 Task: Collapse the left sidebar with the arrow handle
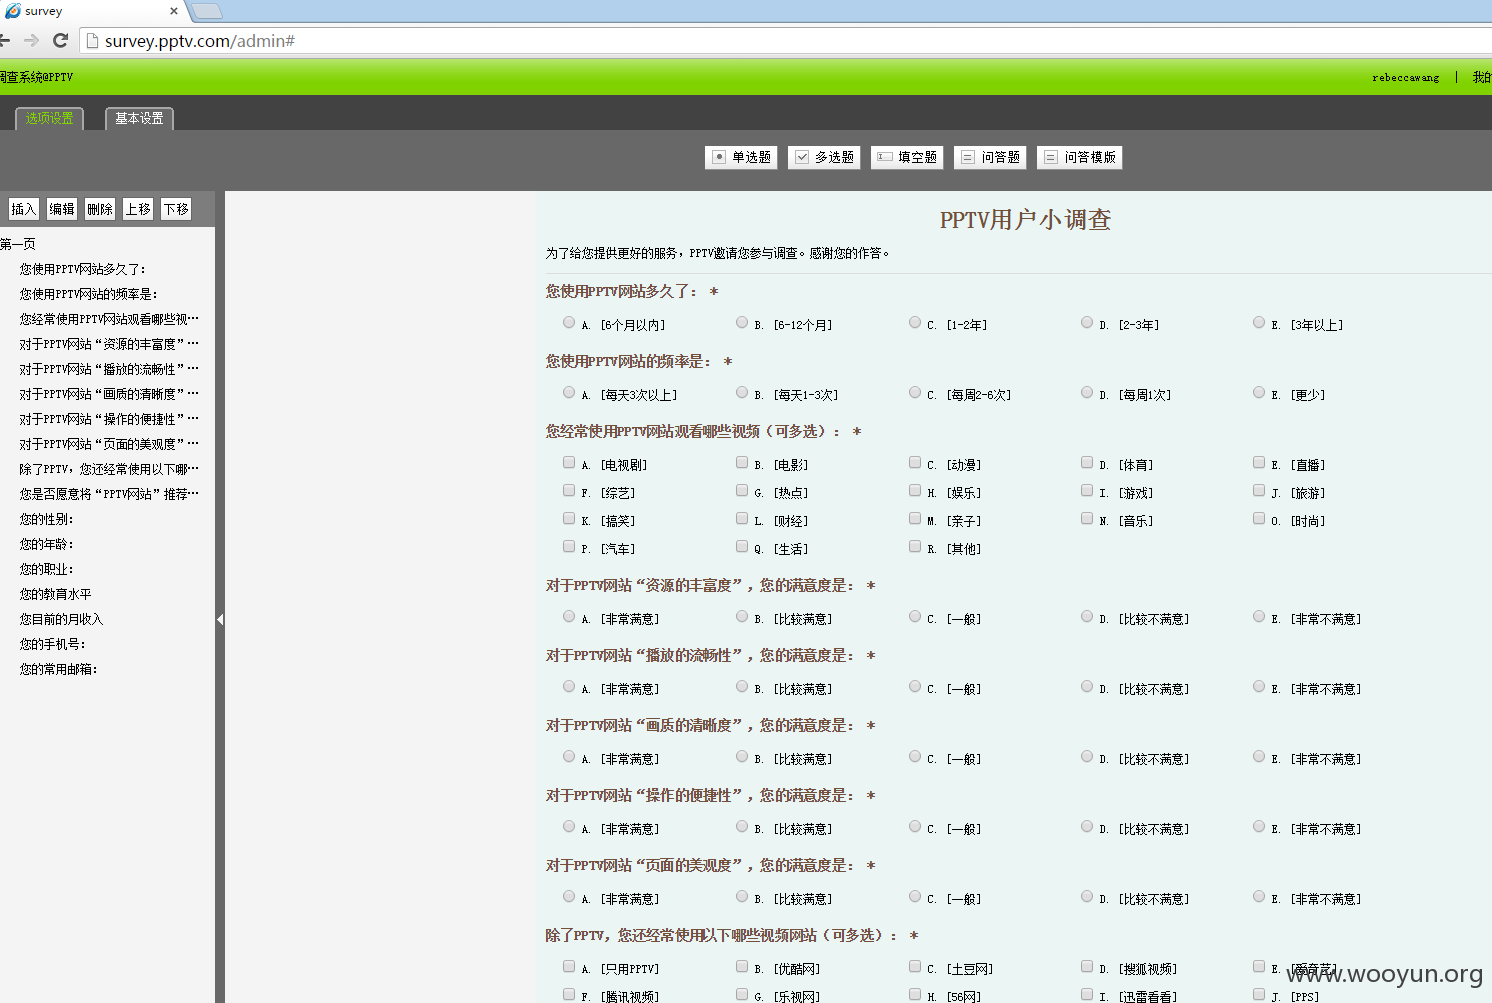click(x=220, y=620)
